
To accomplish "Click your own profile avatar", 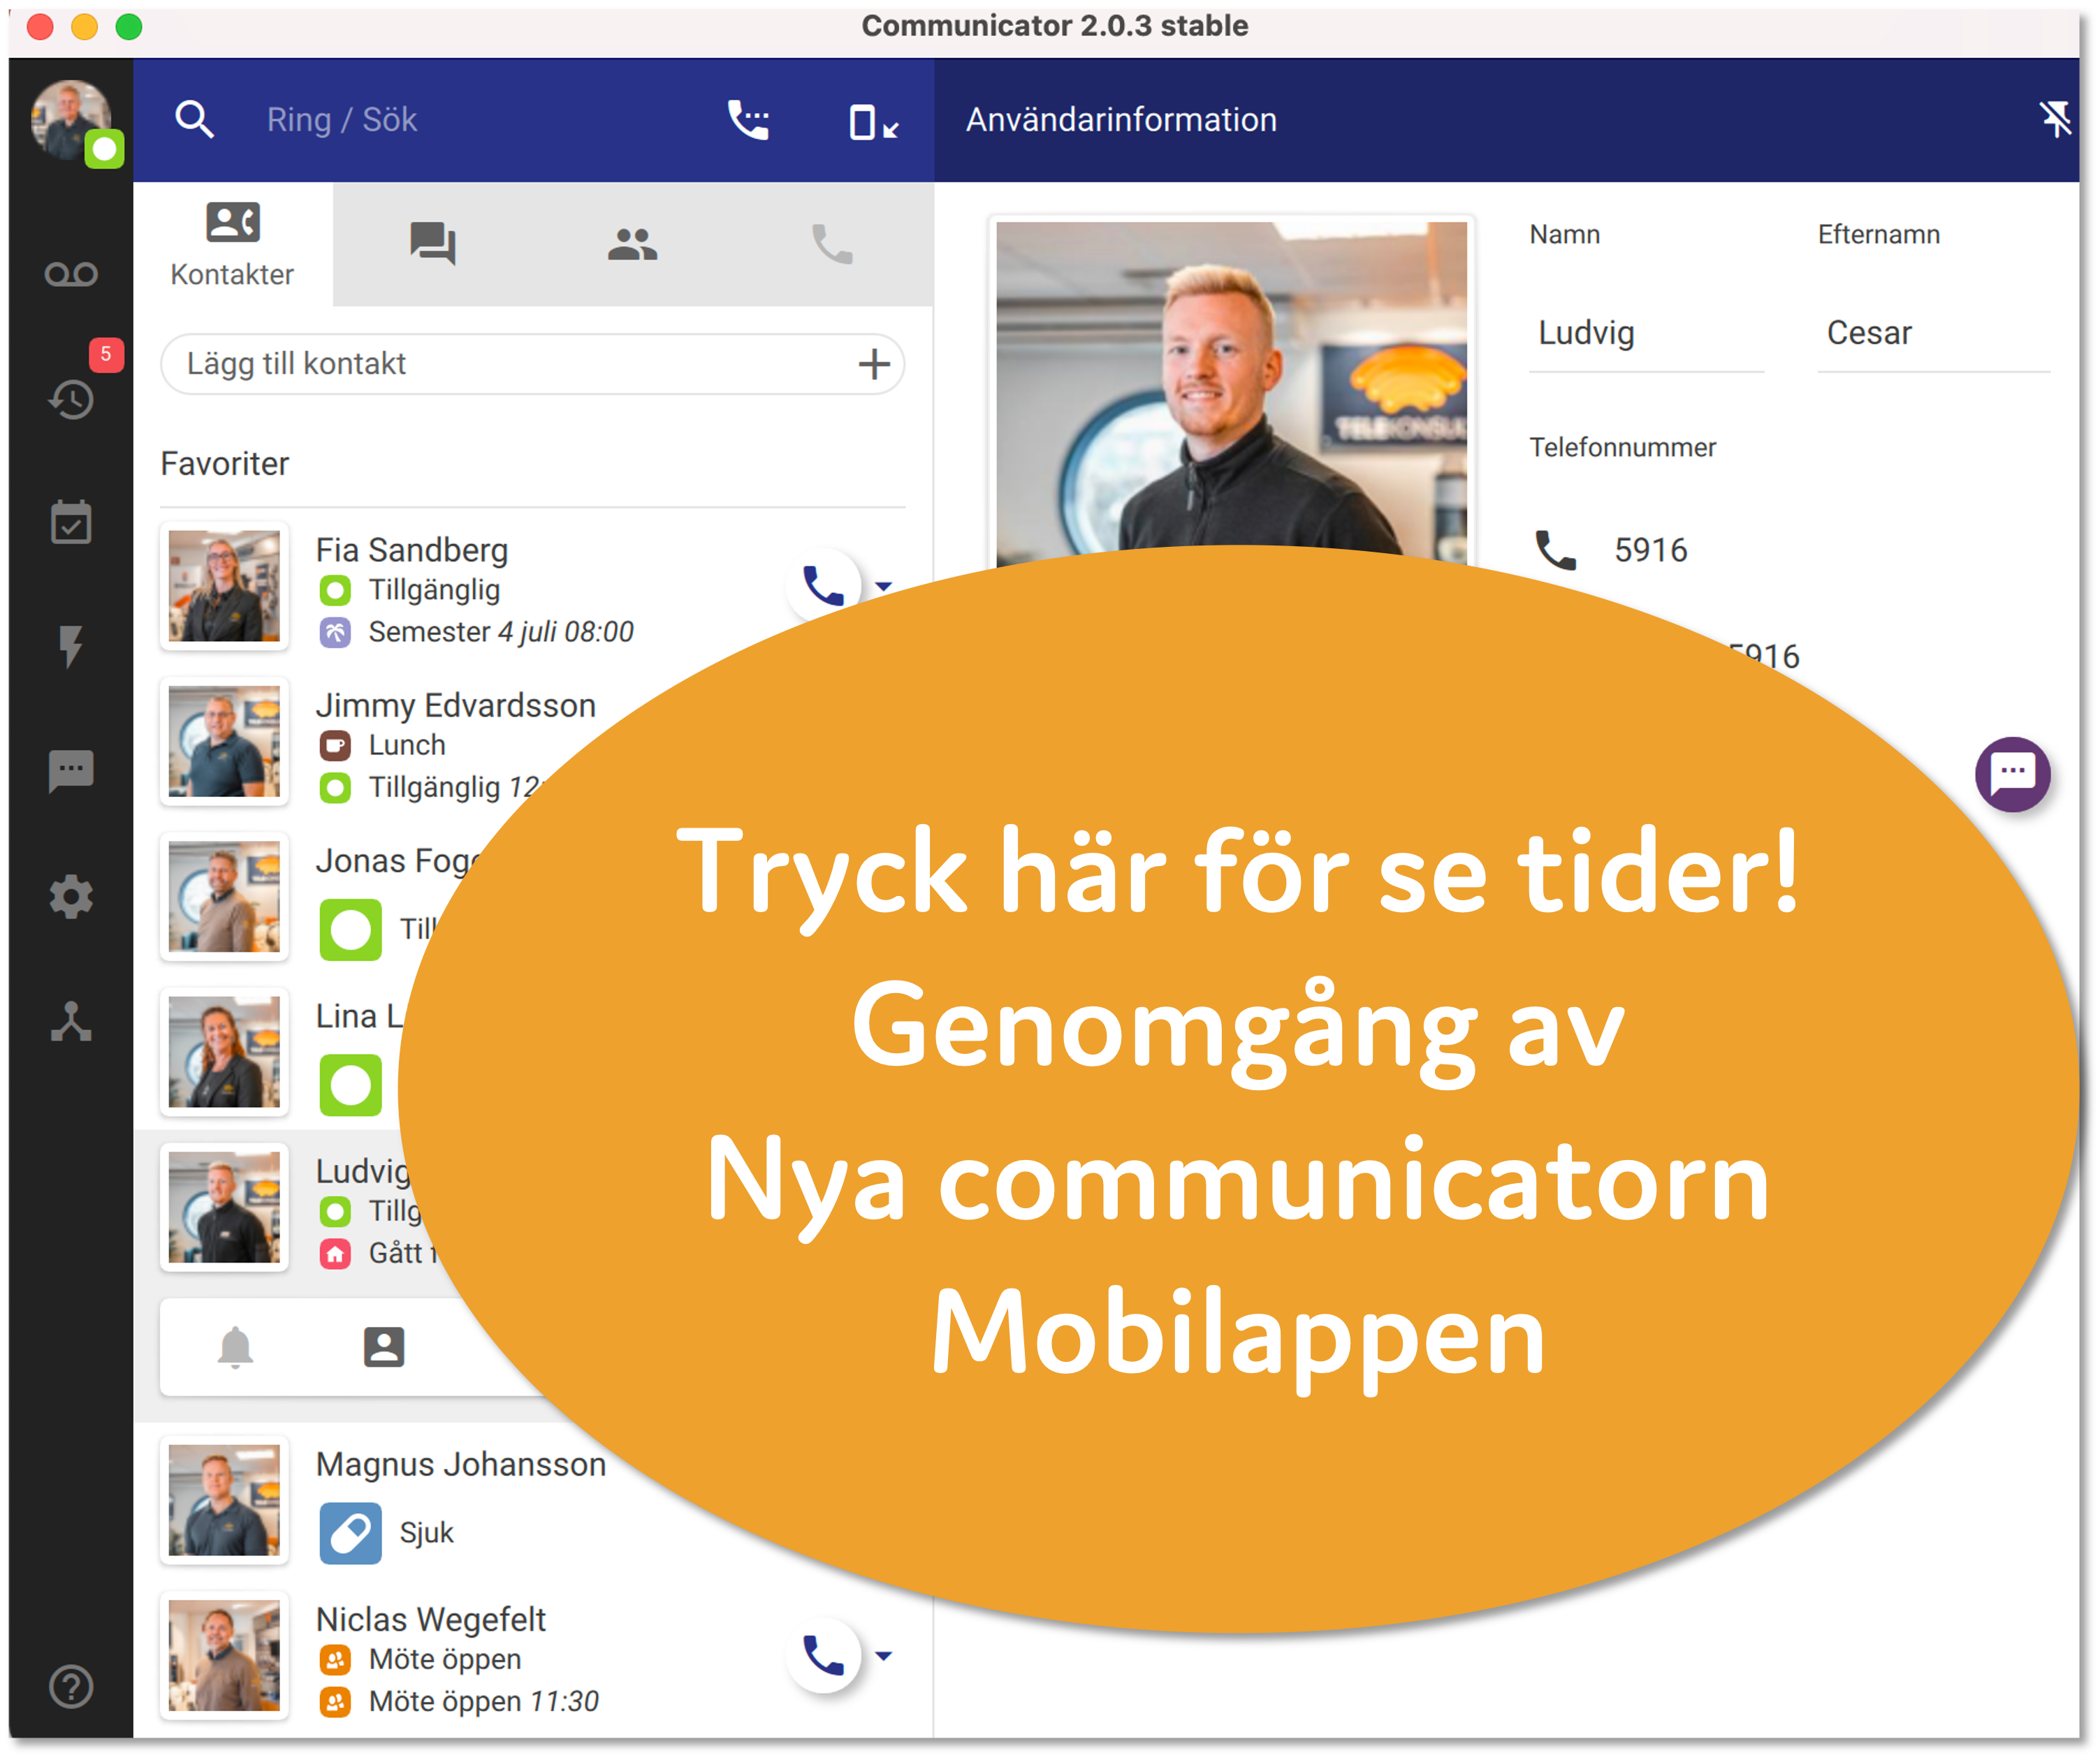I will [71, 120].
